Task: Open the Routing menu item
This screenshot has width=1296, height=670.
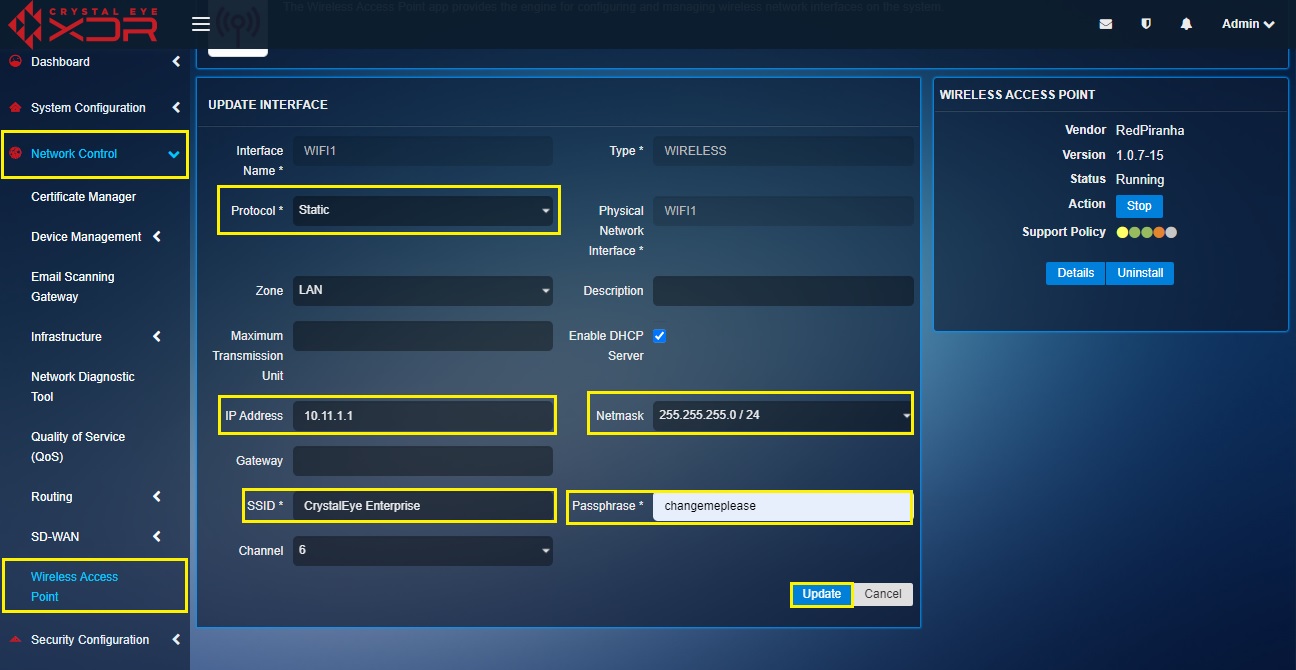Action: [x=51, y=497]
